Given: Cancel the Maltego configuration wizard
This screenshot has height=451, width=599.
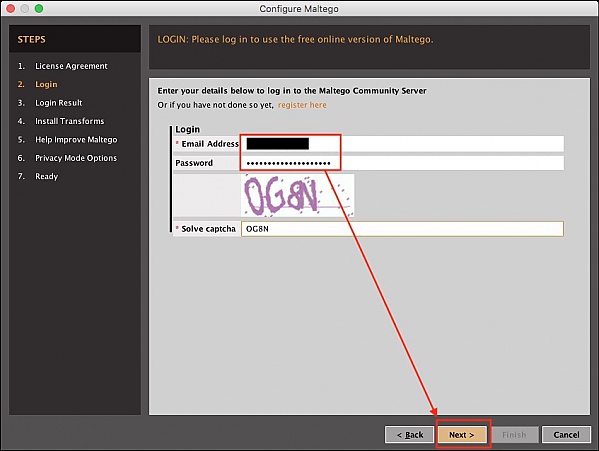Looking at the screenshot, I should [566, 435].
